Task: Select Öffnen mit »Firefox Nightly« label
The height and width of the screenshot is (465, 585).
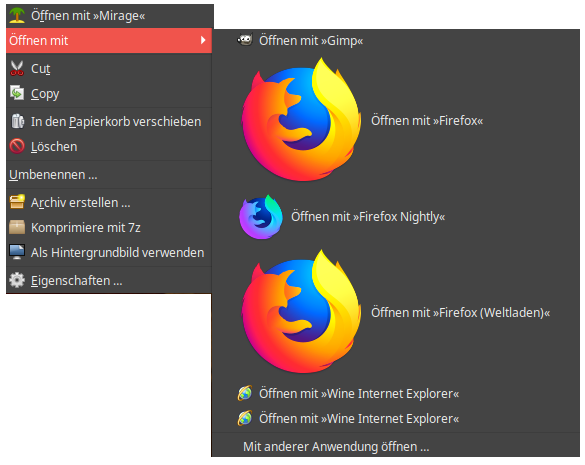Action: tap(368, 216)
